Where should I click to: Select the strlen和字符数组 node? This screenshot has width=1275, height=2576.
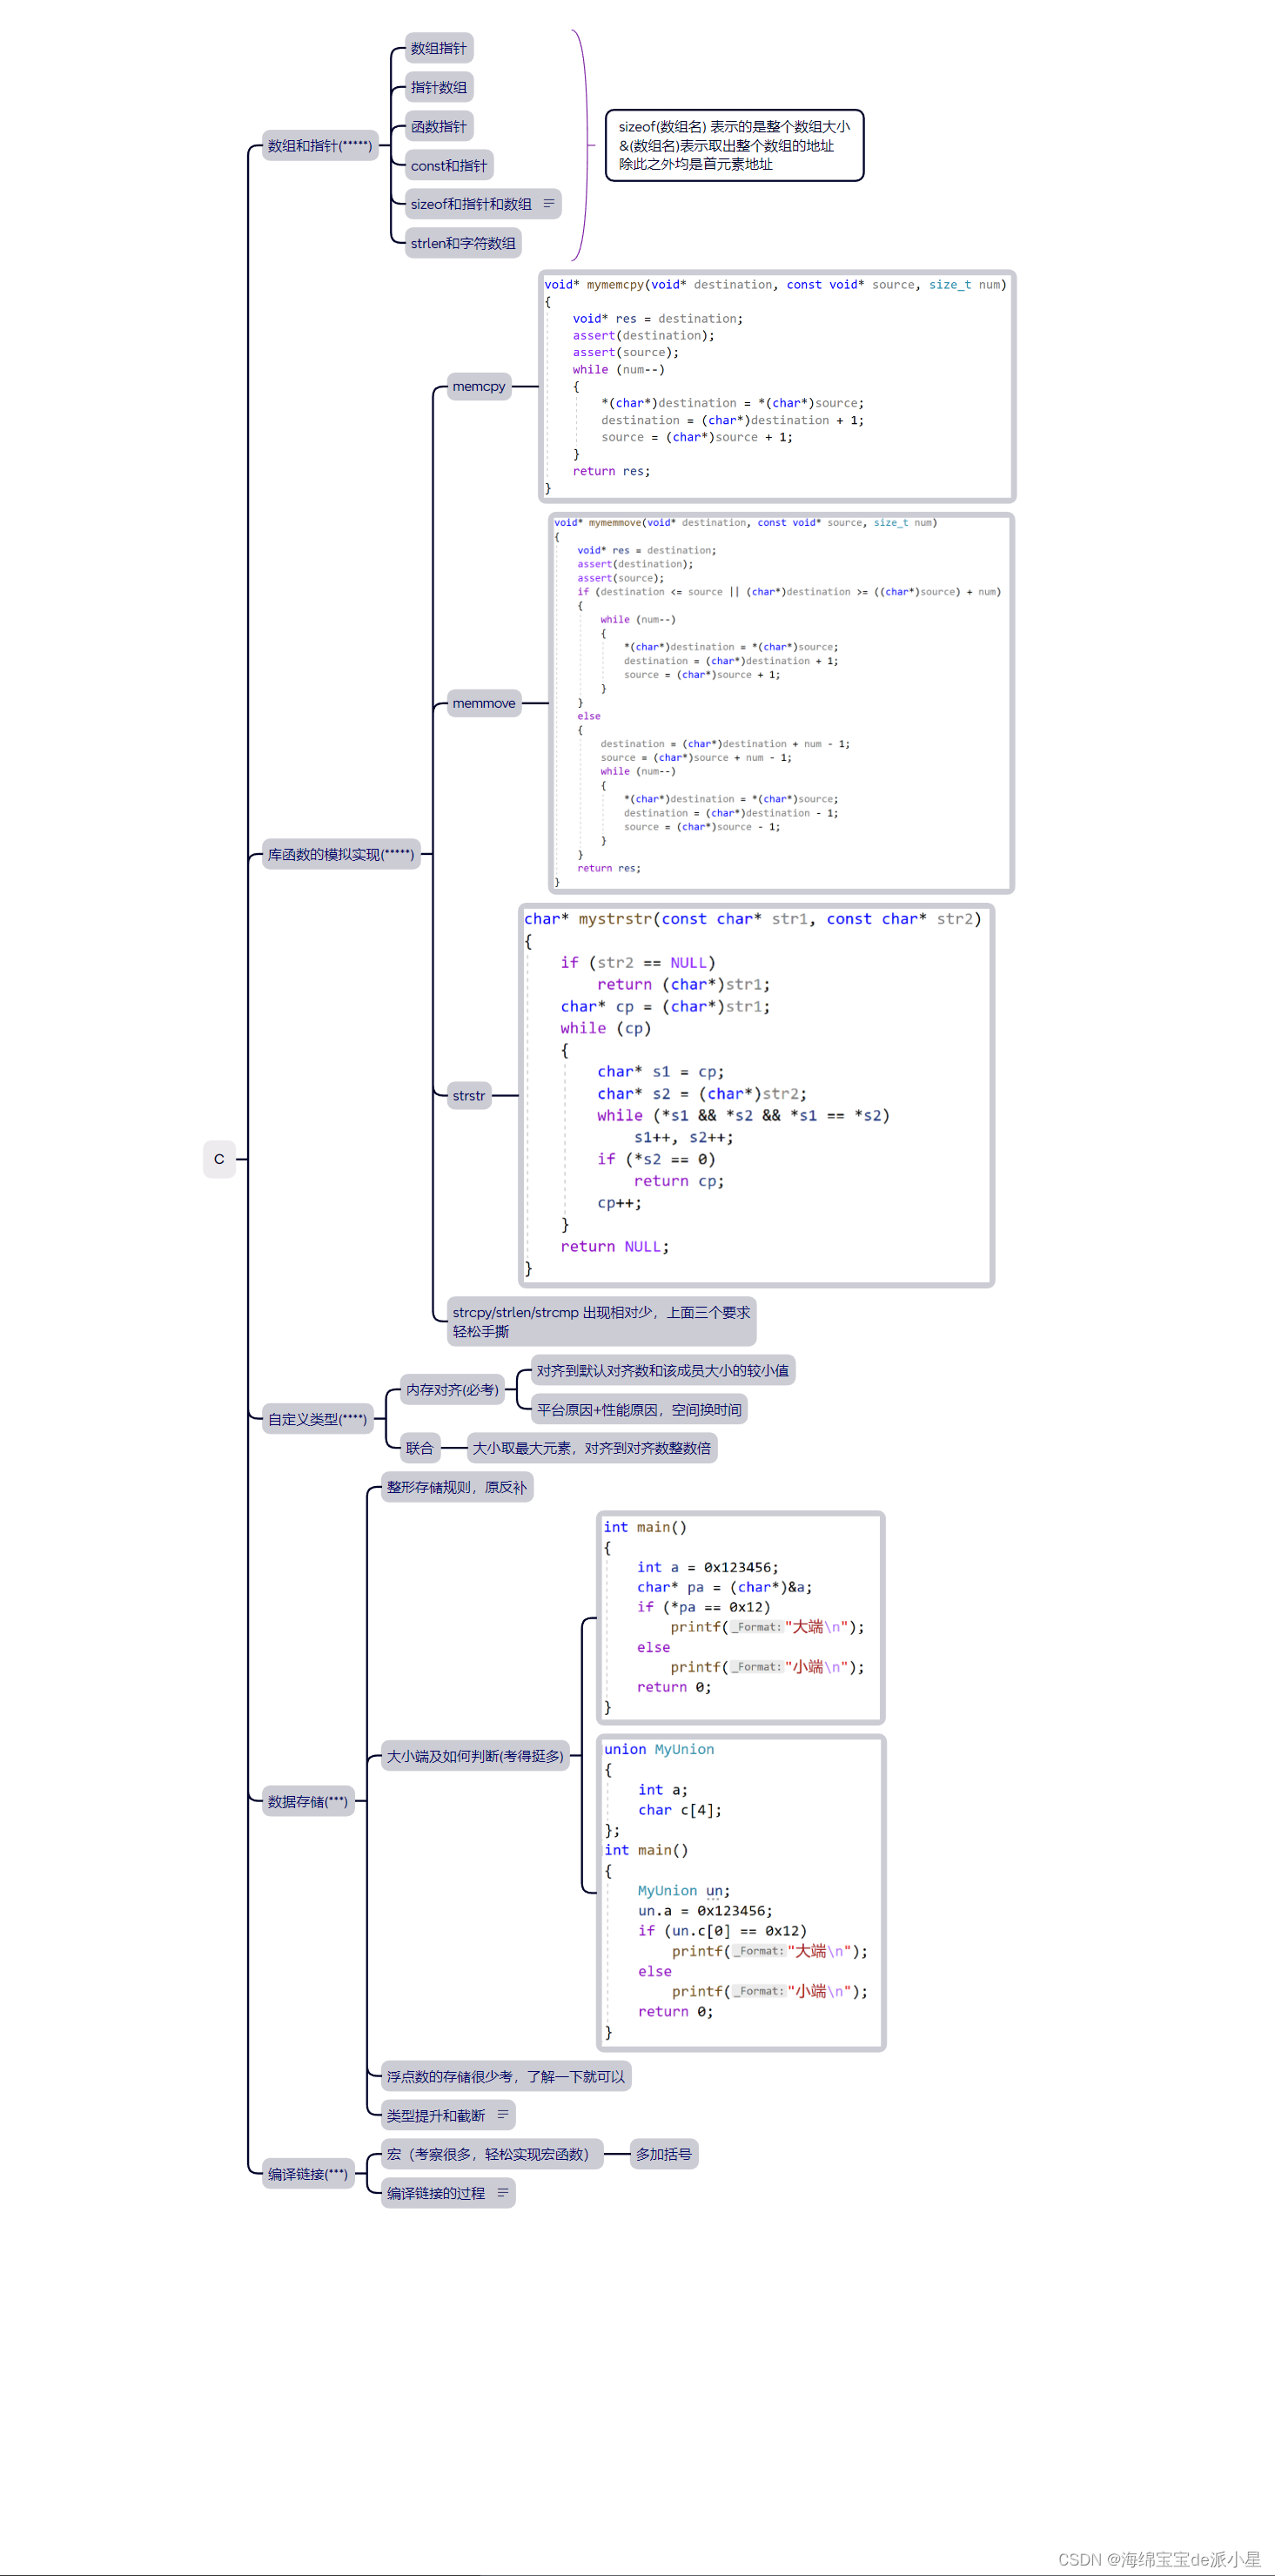pos(463,243)
